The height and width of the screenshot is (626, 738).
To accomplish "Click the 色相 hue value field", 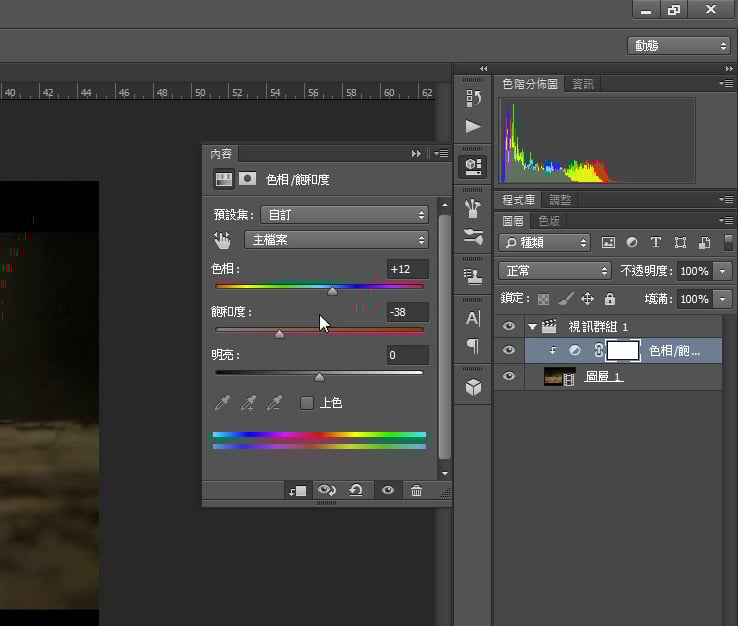I will pyautogui.click(x=407, y=269).
